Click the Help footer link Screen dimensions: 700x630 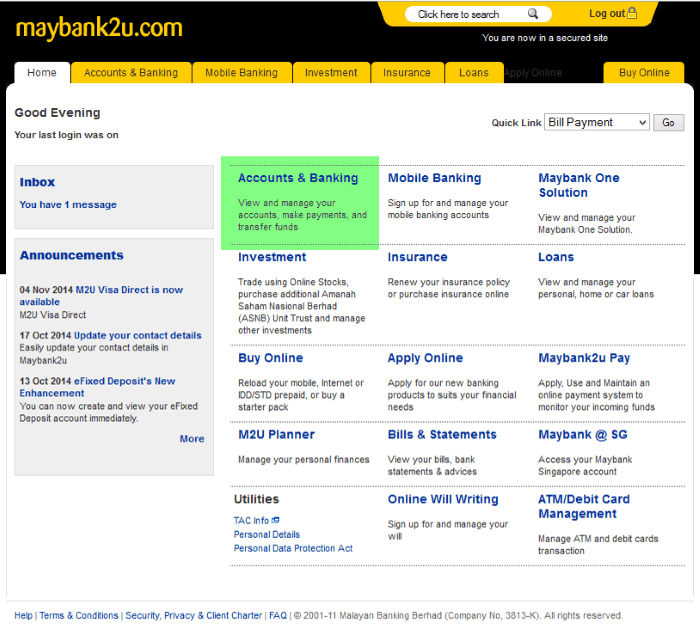[x=23, y=616]
